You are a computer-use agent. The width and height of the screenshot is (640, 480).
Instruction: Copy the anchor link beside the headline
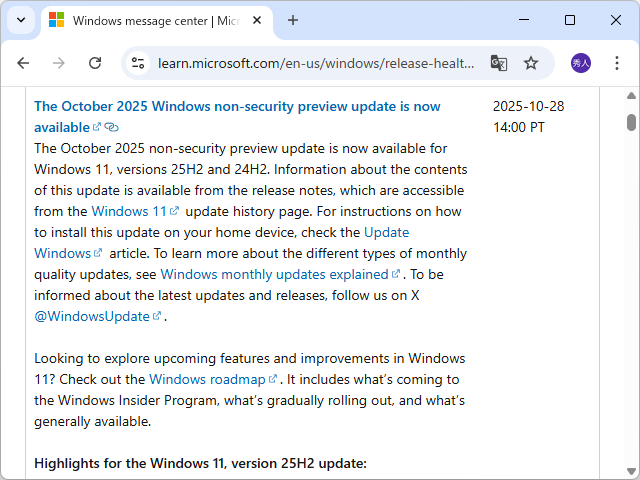(x=111, y=128)
